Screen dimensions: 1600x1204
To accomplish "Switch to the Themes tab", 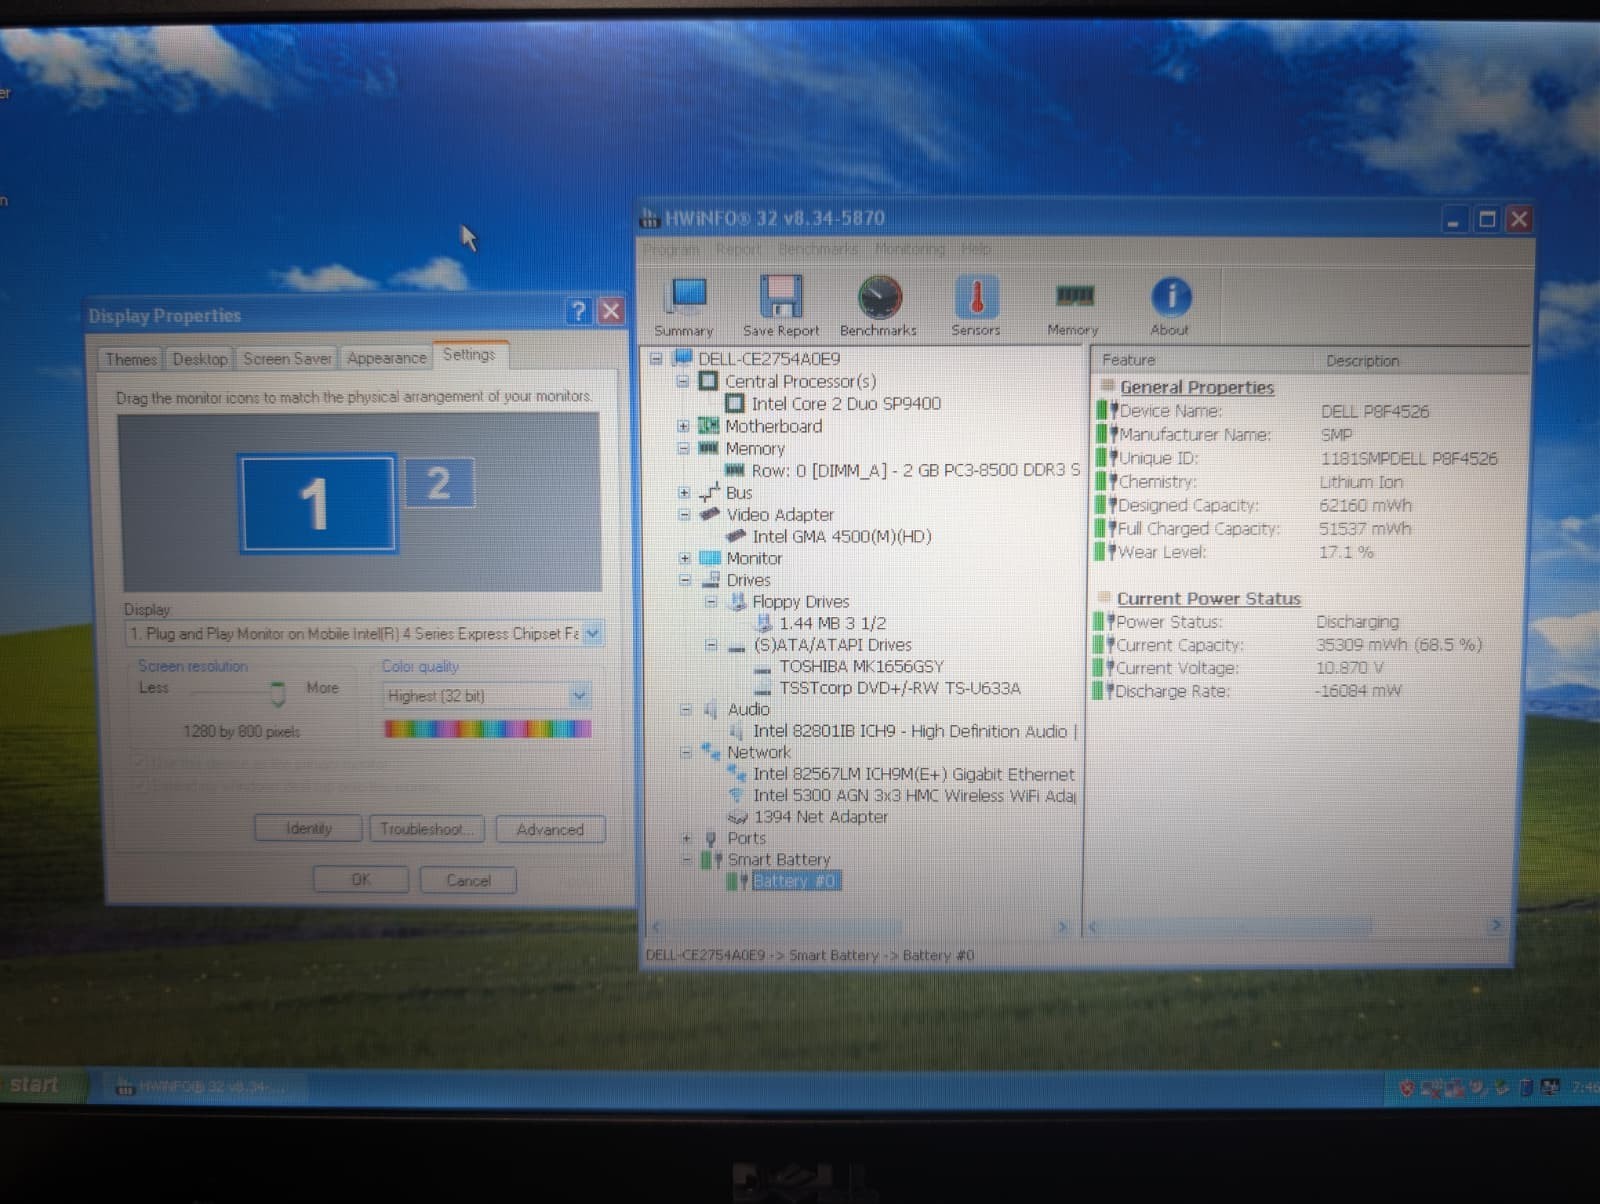I will tap(131, 359).
